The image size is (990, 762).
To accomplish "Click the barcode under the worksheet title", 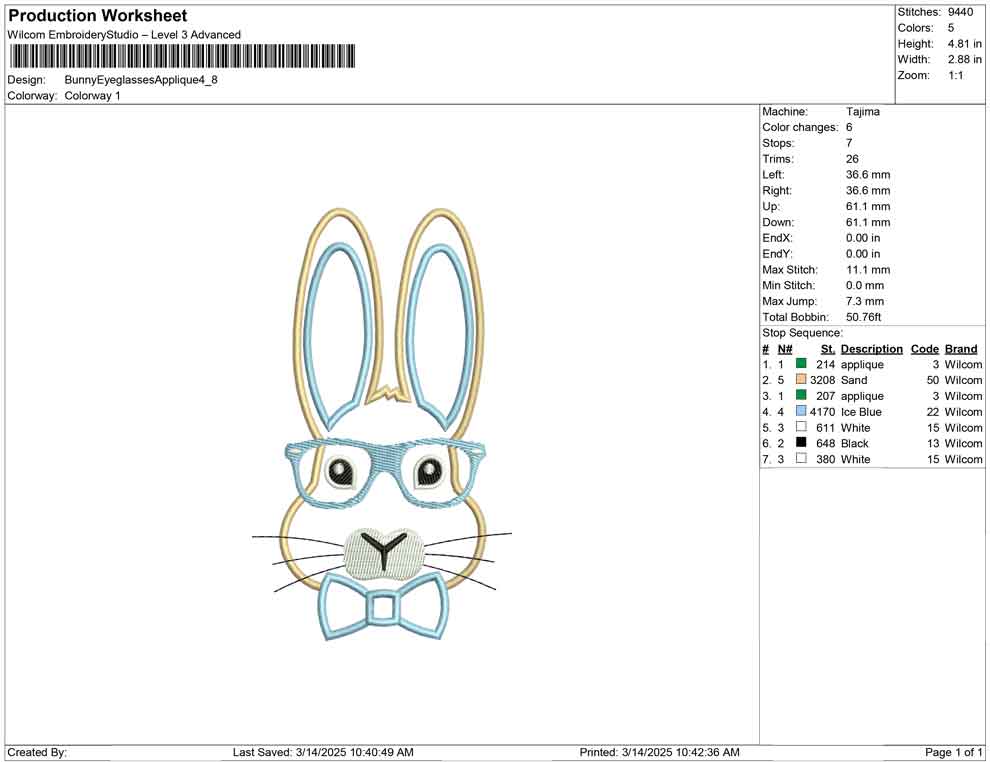I will click(x=182, y=56).
